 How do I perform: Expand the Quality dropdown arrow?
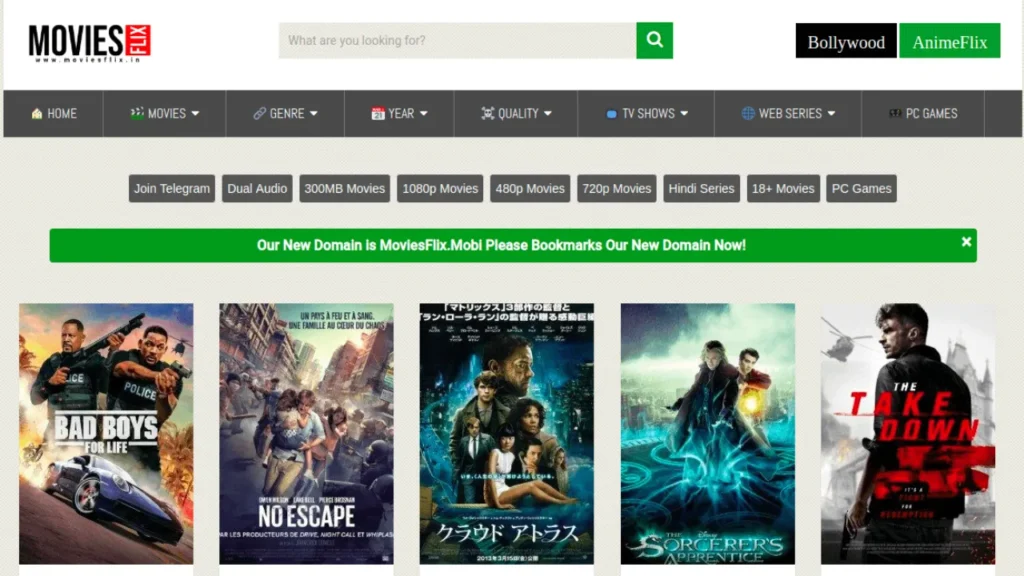coord(548,114)
